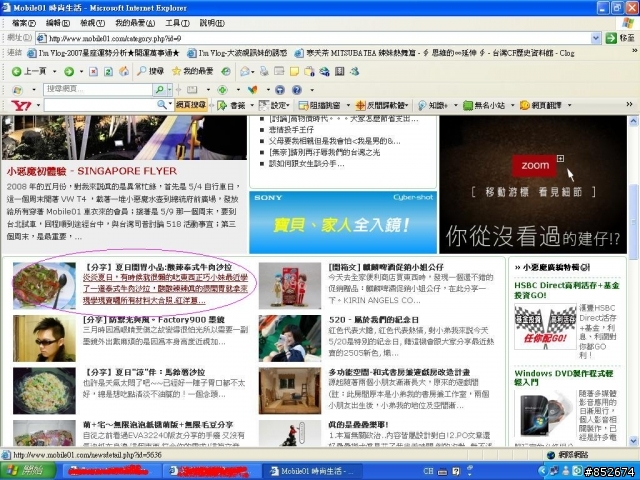
Task: Open the Factory900 墨鏡 article link
Action: [x=153, y=320]
